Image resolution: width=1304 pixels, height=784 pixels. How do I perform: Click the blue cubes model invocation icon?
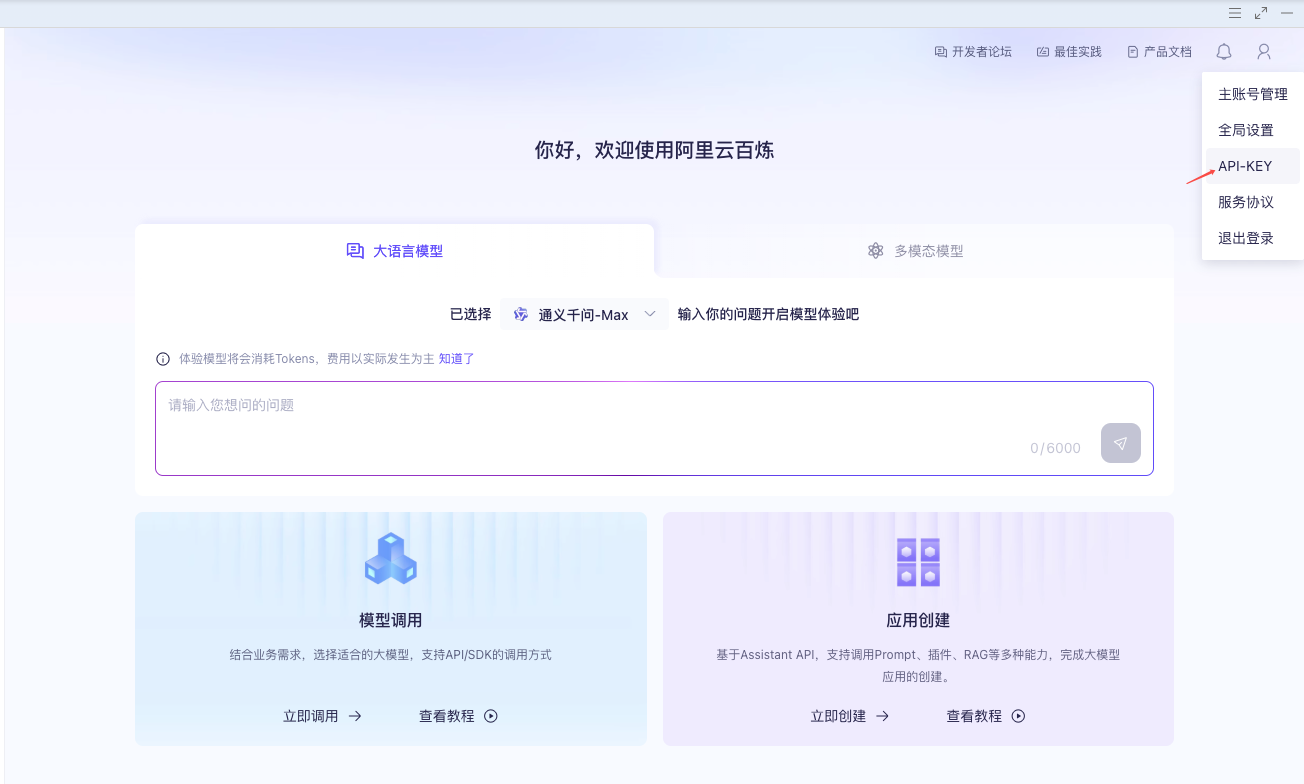click(x=390, y=559)
